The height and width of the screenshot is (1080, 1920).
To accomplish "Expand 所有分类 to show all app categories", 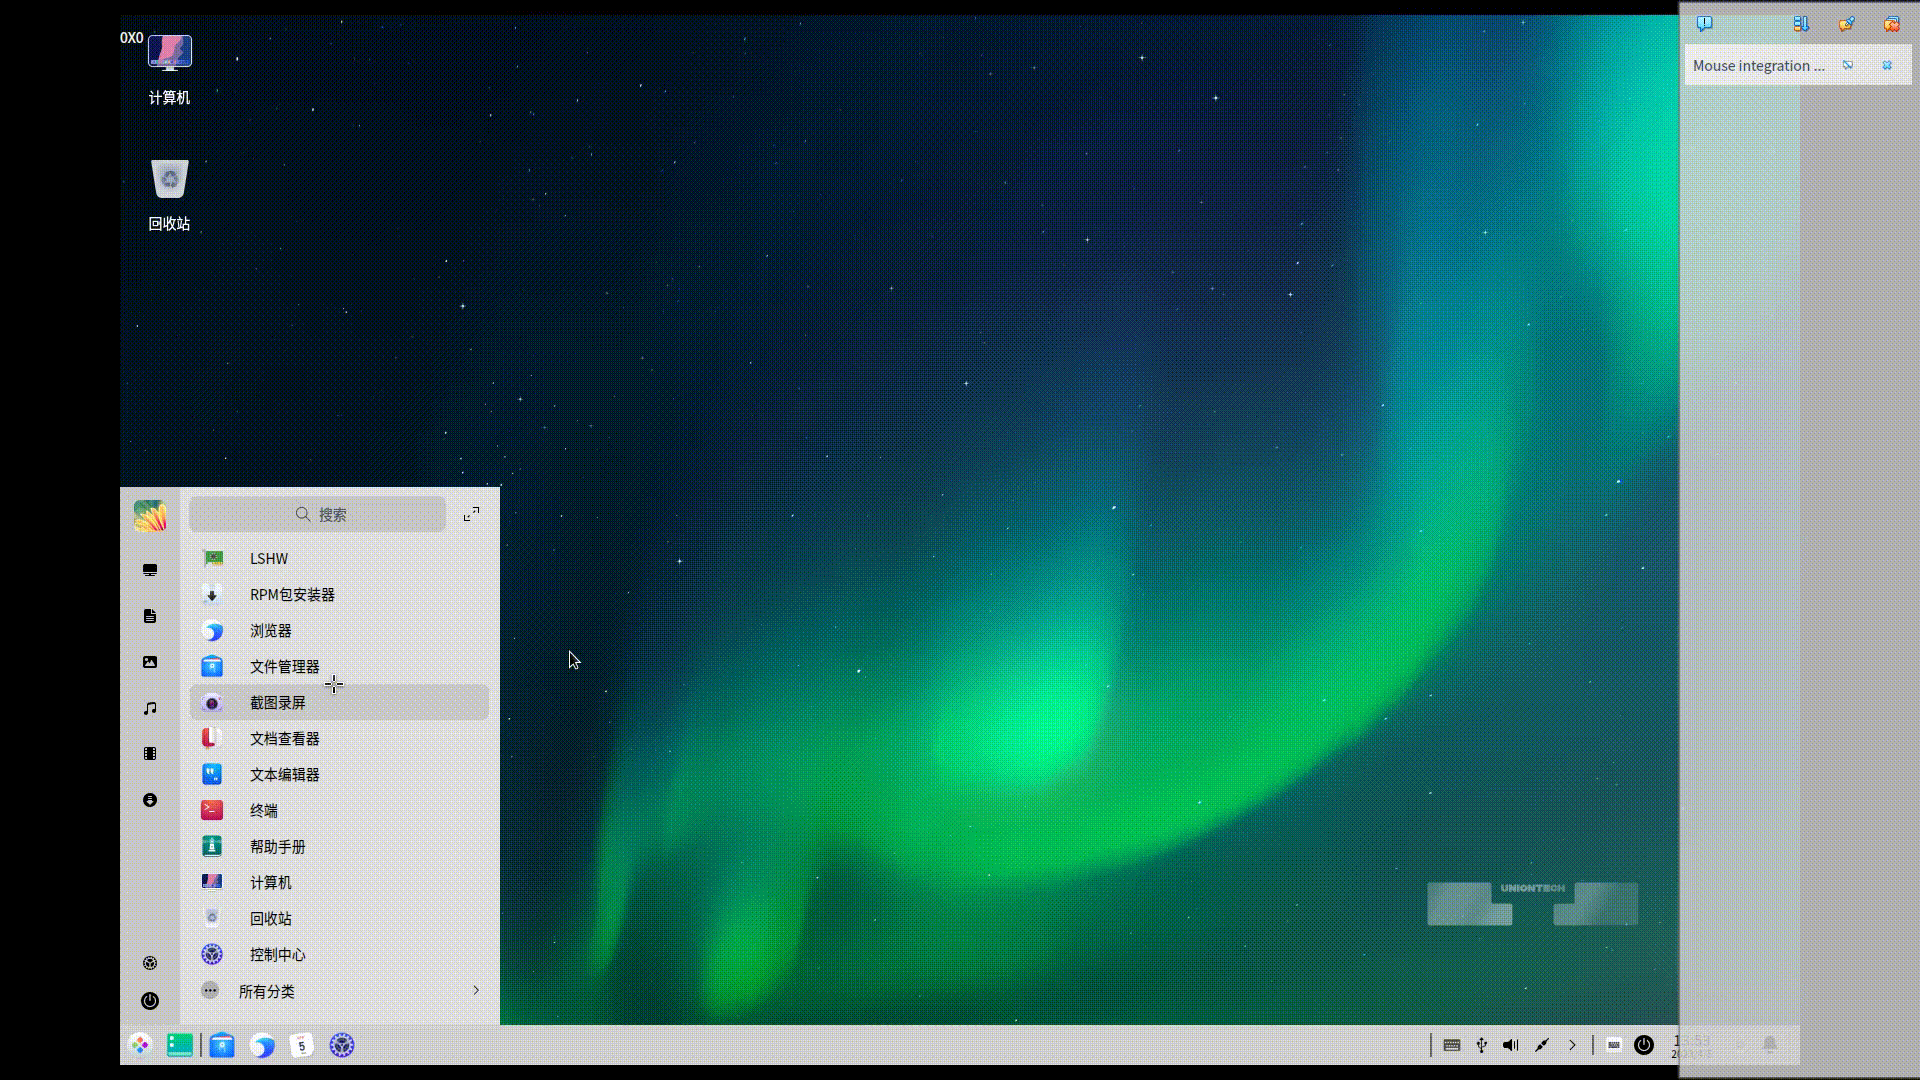I will click(267, 991).
